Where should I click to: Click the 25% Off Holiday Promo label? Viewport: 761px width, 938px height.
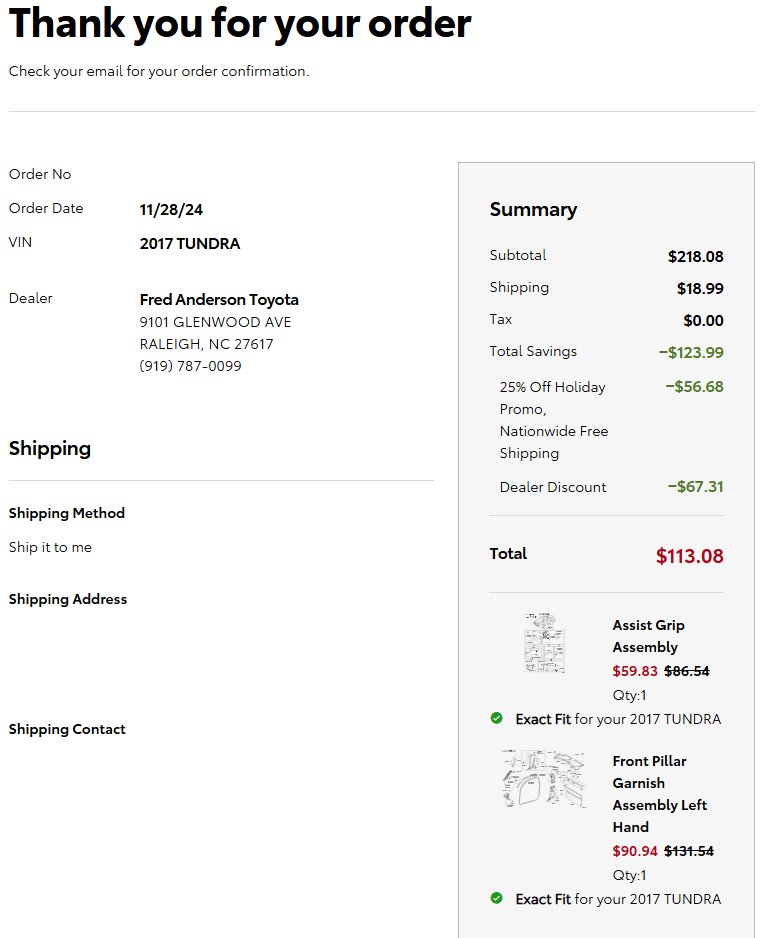(x=553, y=420)
